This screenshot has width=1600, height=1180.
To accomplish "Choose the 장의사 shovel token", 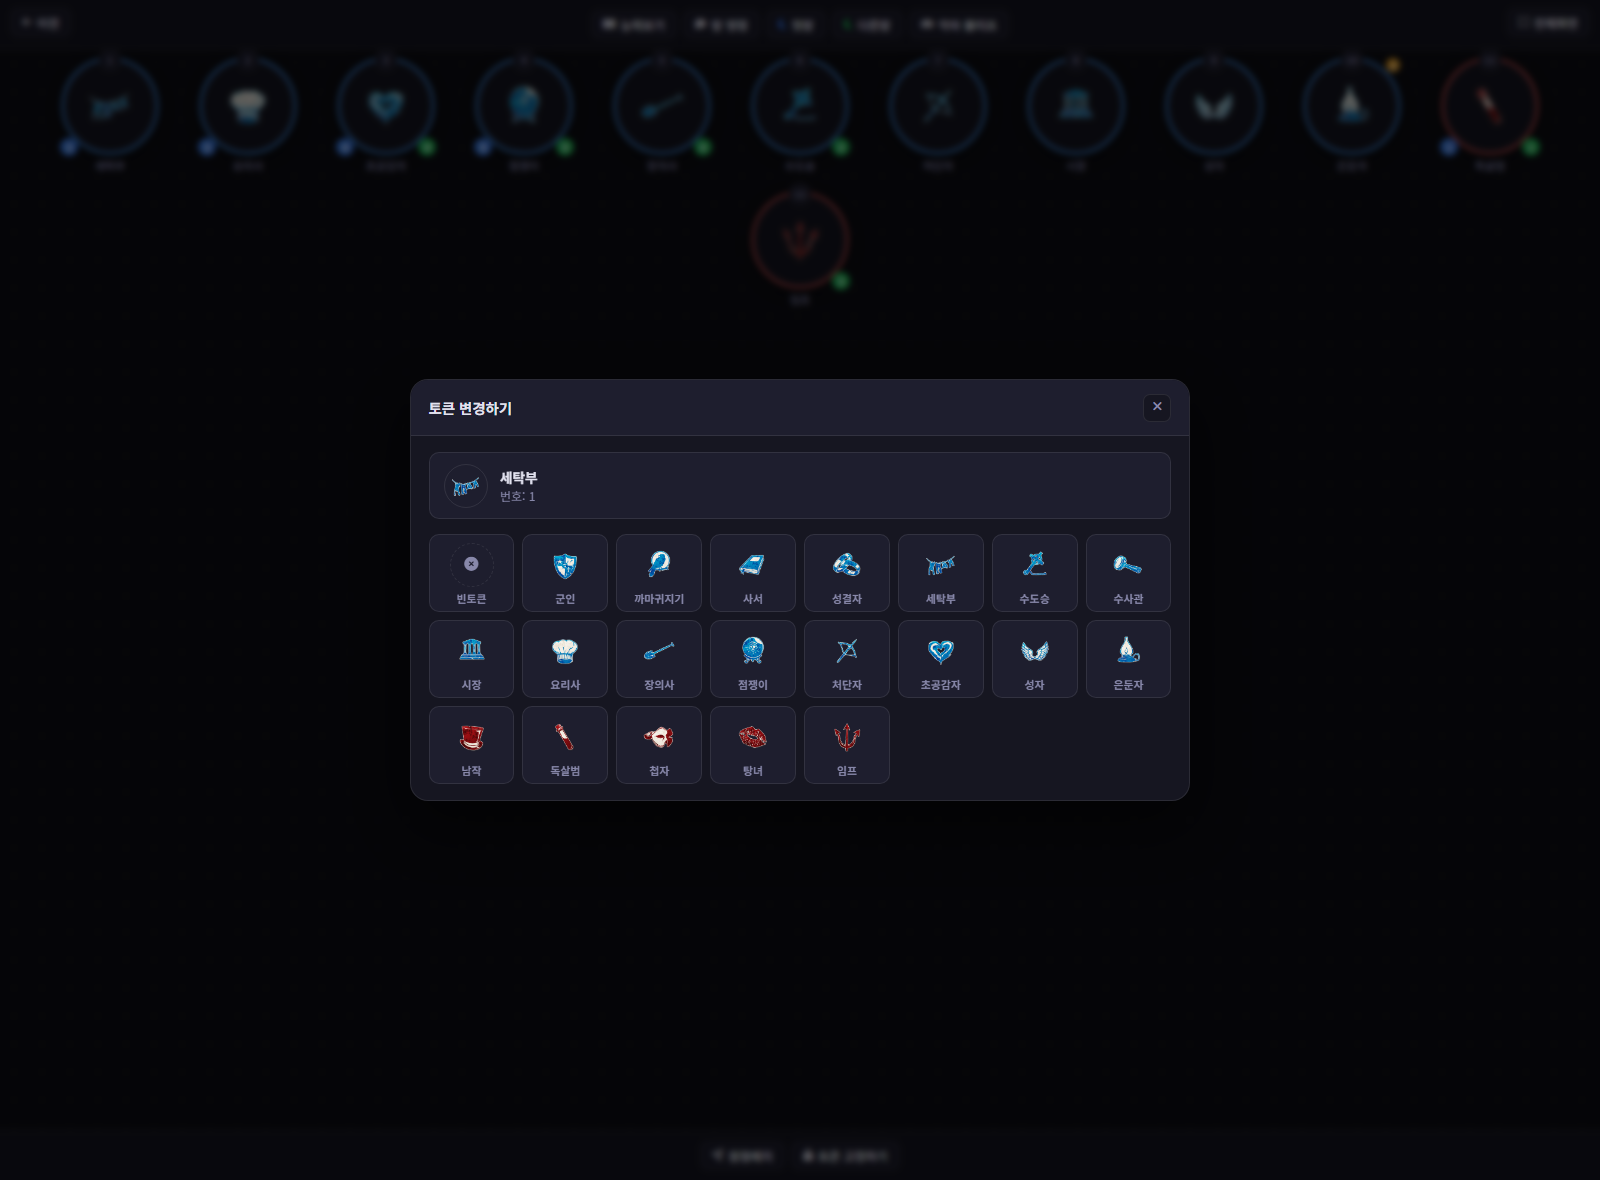I will pos(659,659).
